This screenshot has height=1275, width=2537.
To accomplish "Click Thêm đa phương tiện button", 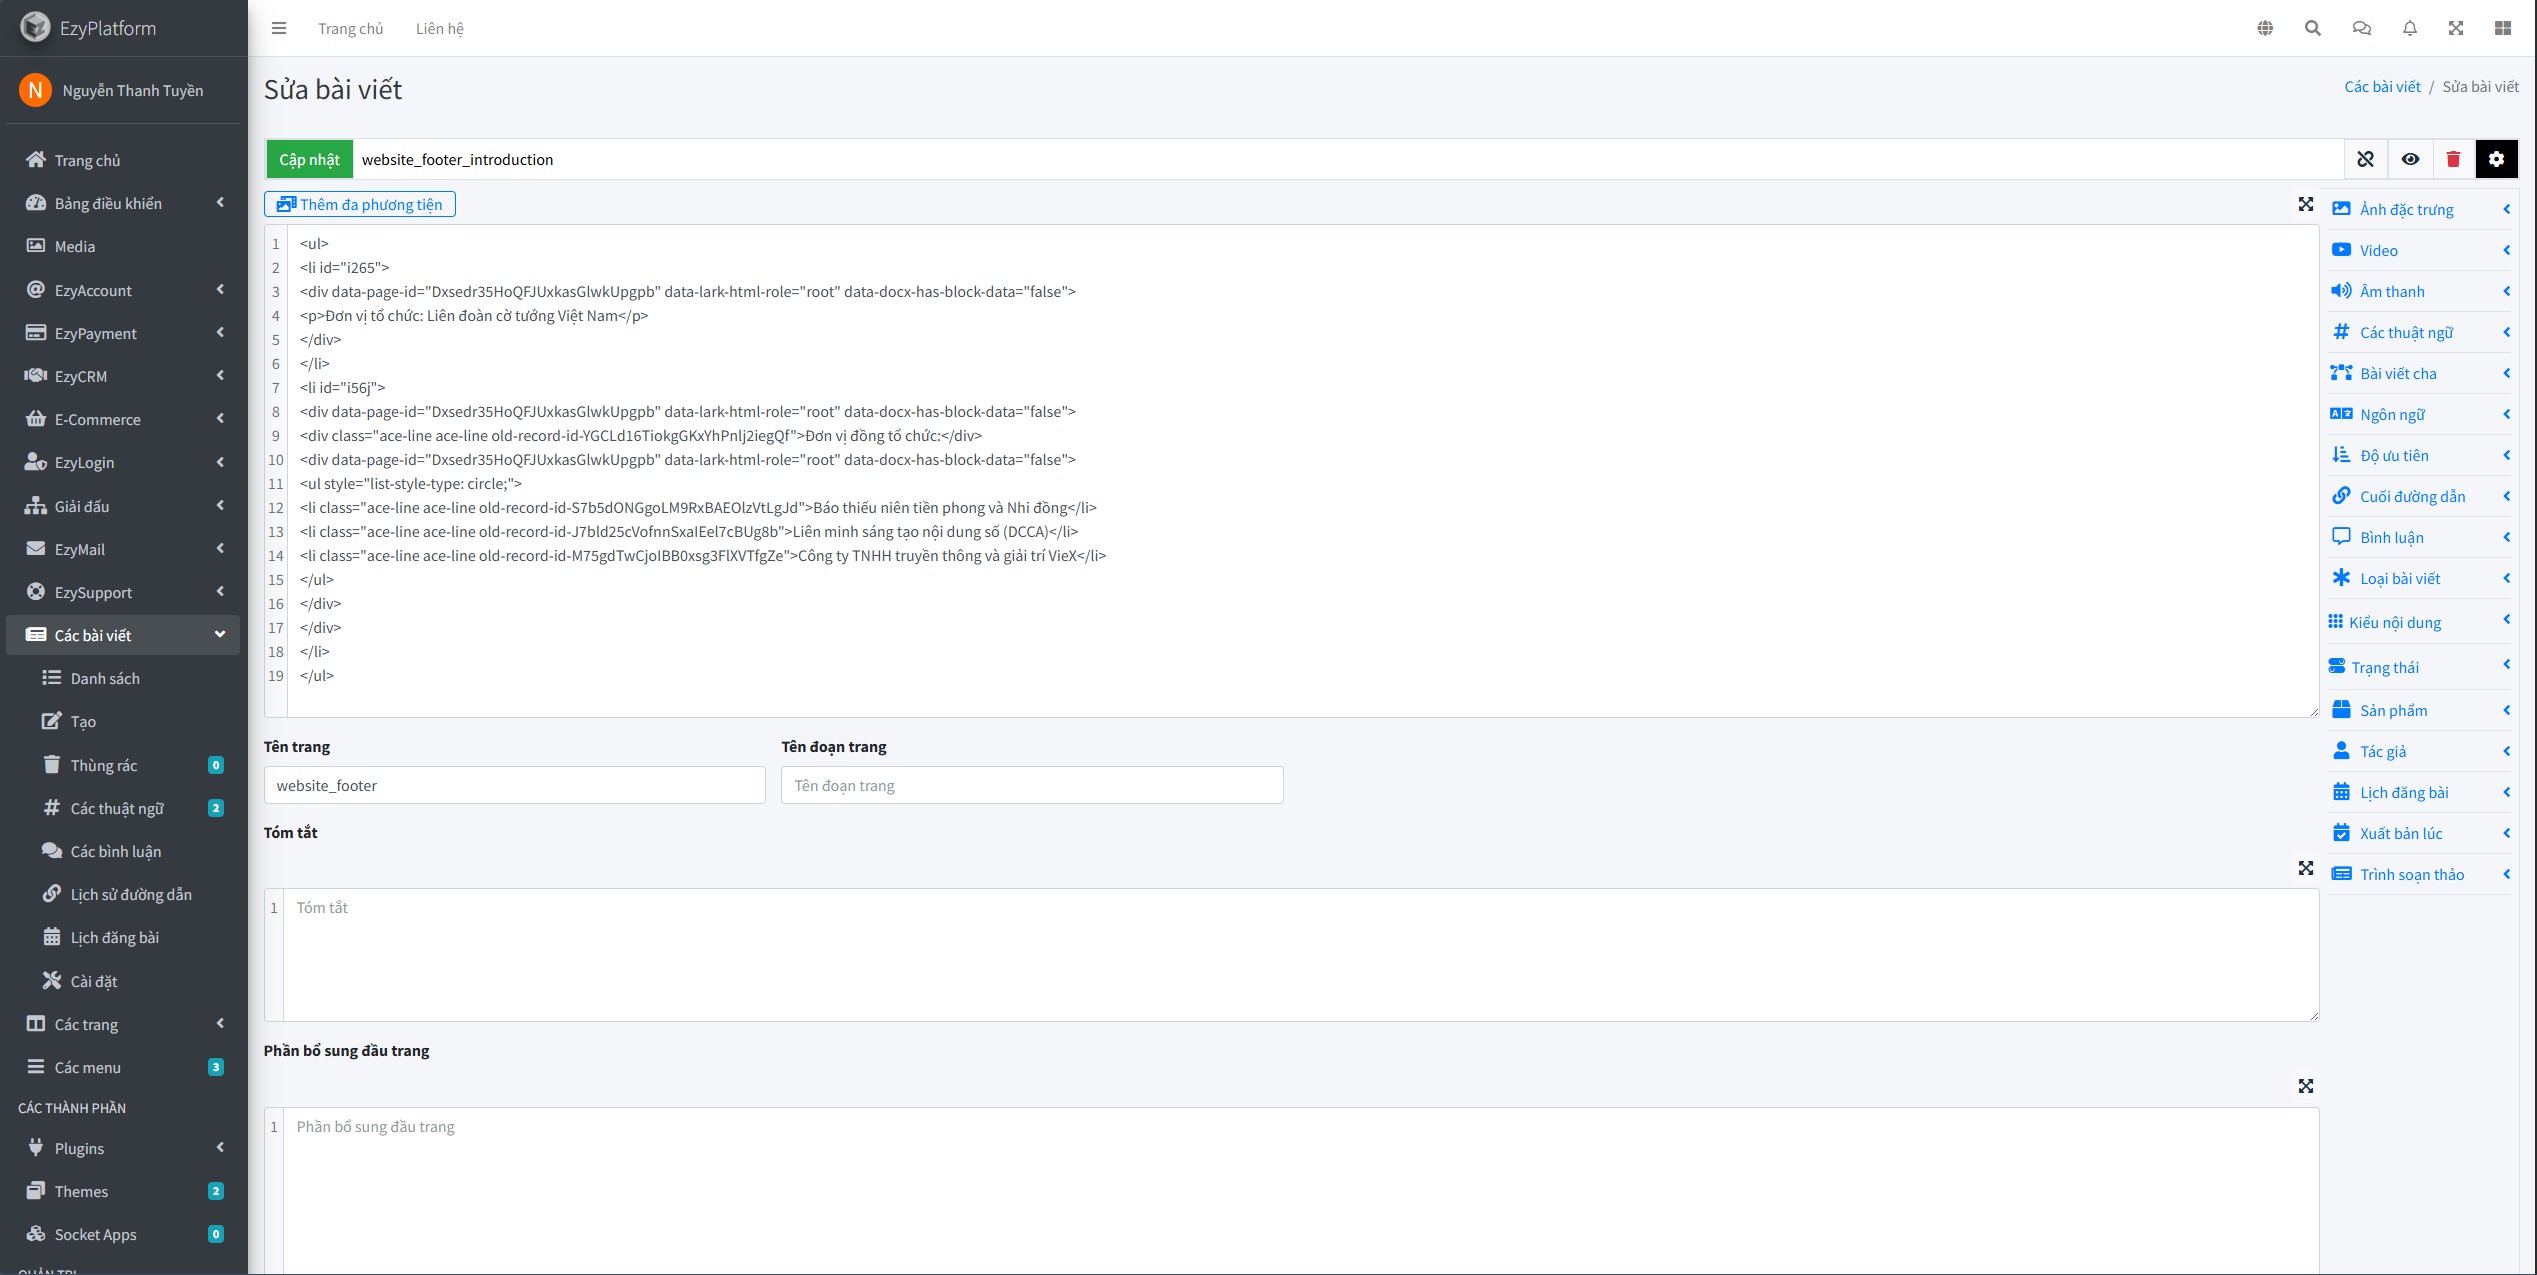I will pyautogui.click(x=360, y=204).
